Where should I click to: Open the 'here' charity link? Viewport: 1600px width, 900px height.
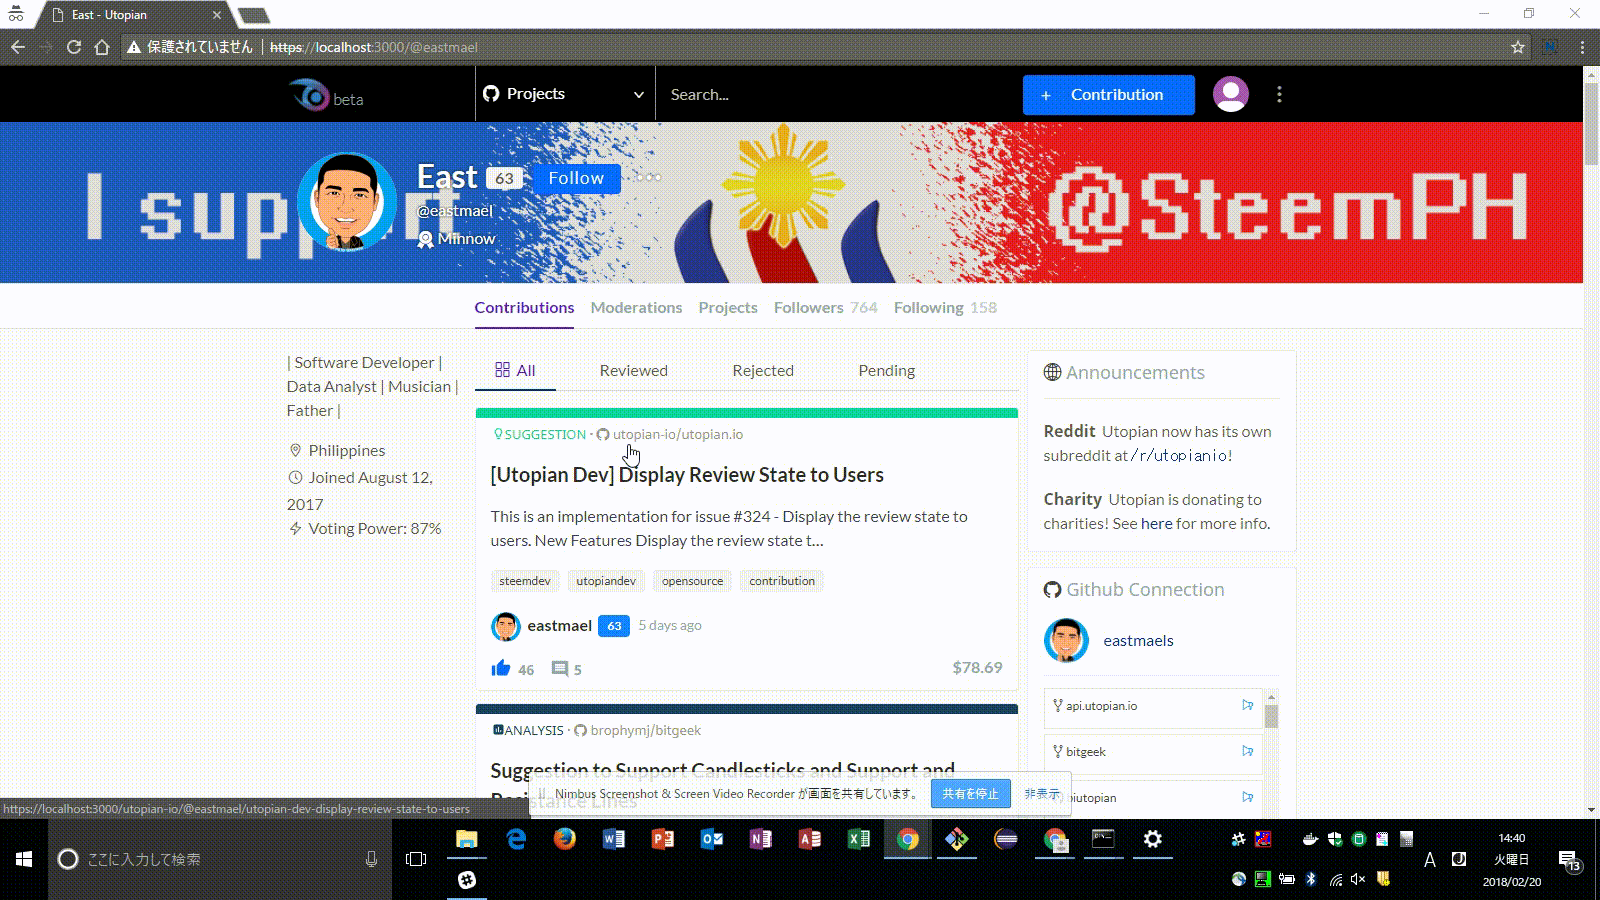1156,523
